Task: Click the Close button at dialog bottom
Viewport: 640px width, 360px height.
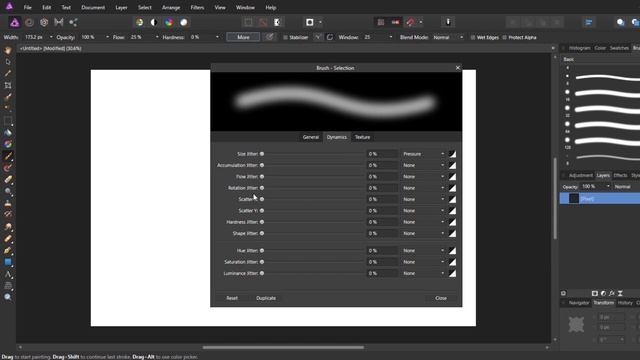Action: click(x=441, y=298)
